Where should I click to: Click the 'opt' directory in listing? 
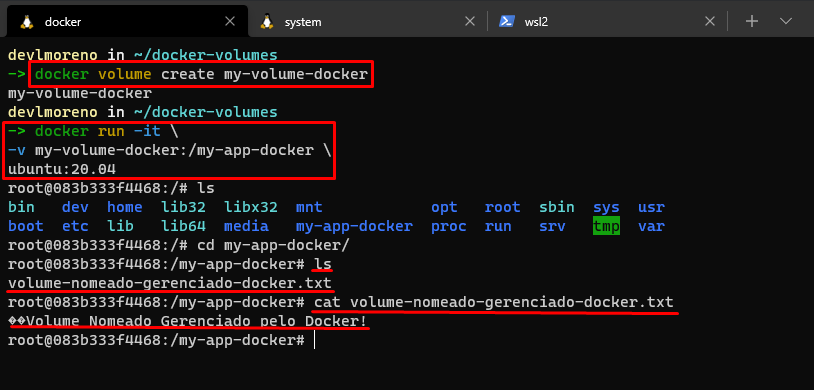pos(444,207)
